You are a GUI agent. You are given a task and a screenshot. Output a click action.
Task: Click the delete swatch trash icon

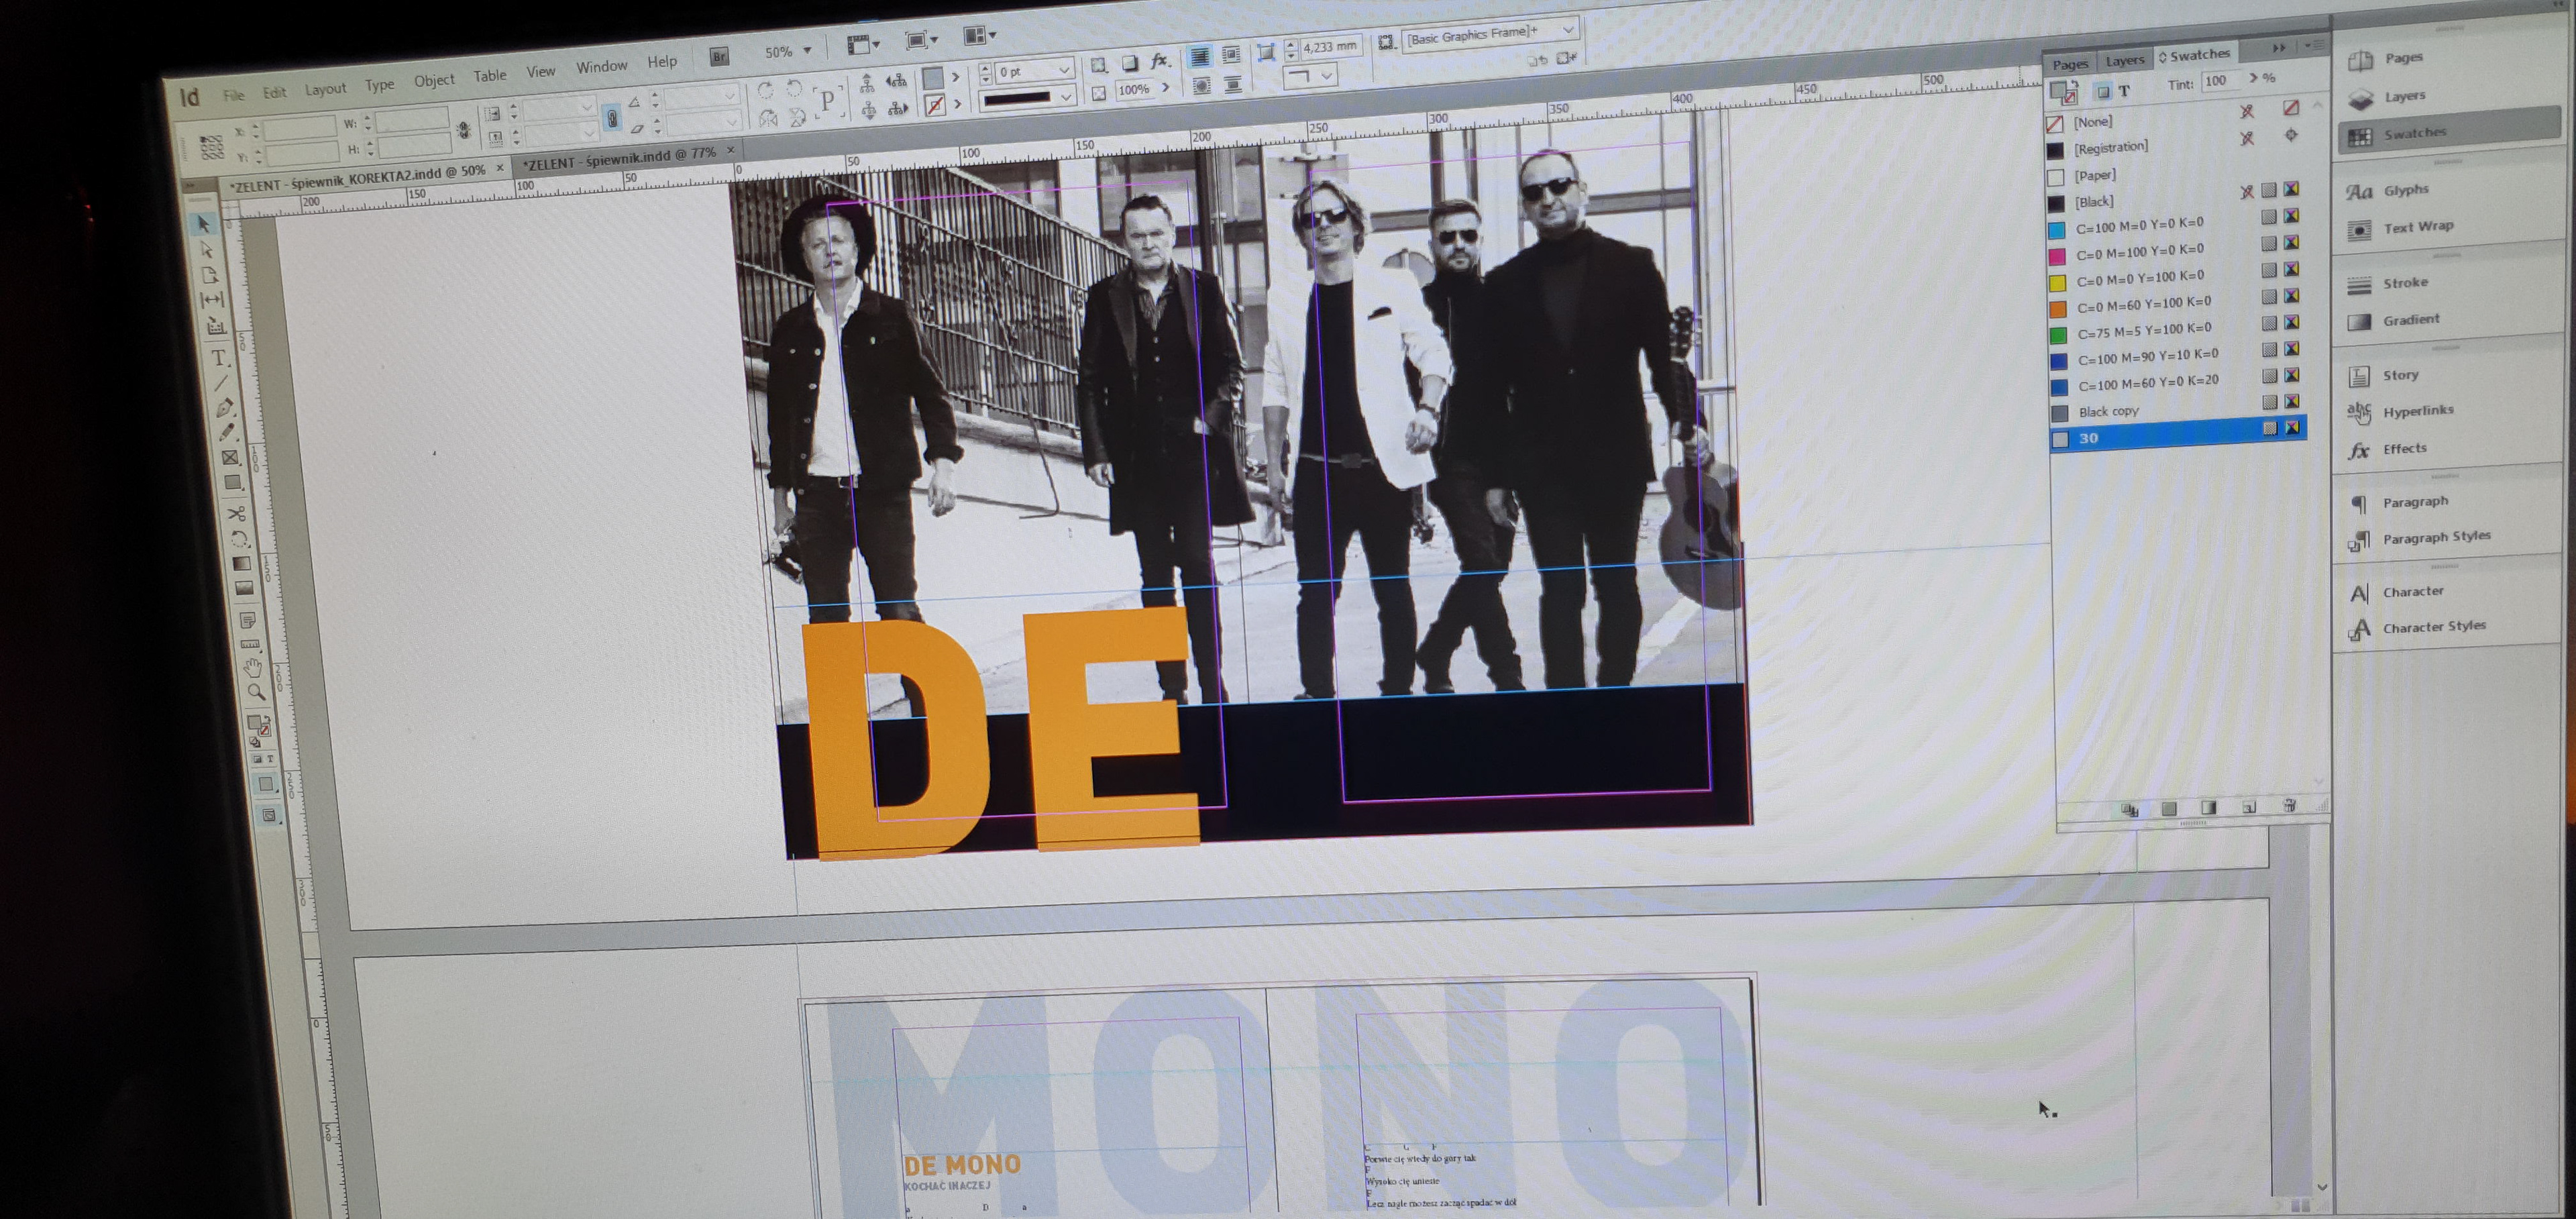[2289, 805]
